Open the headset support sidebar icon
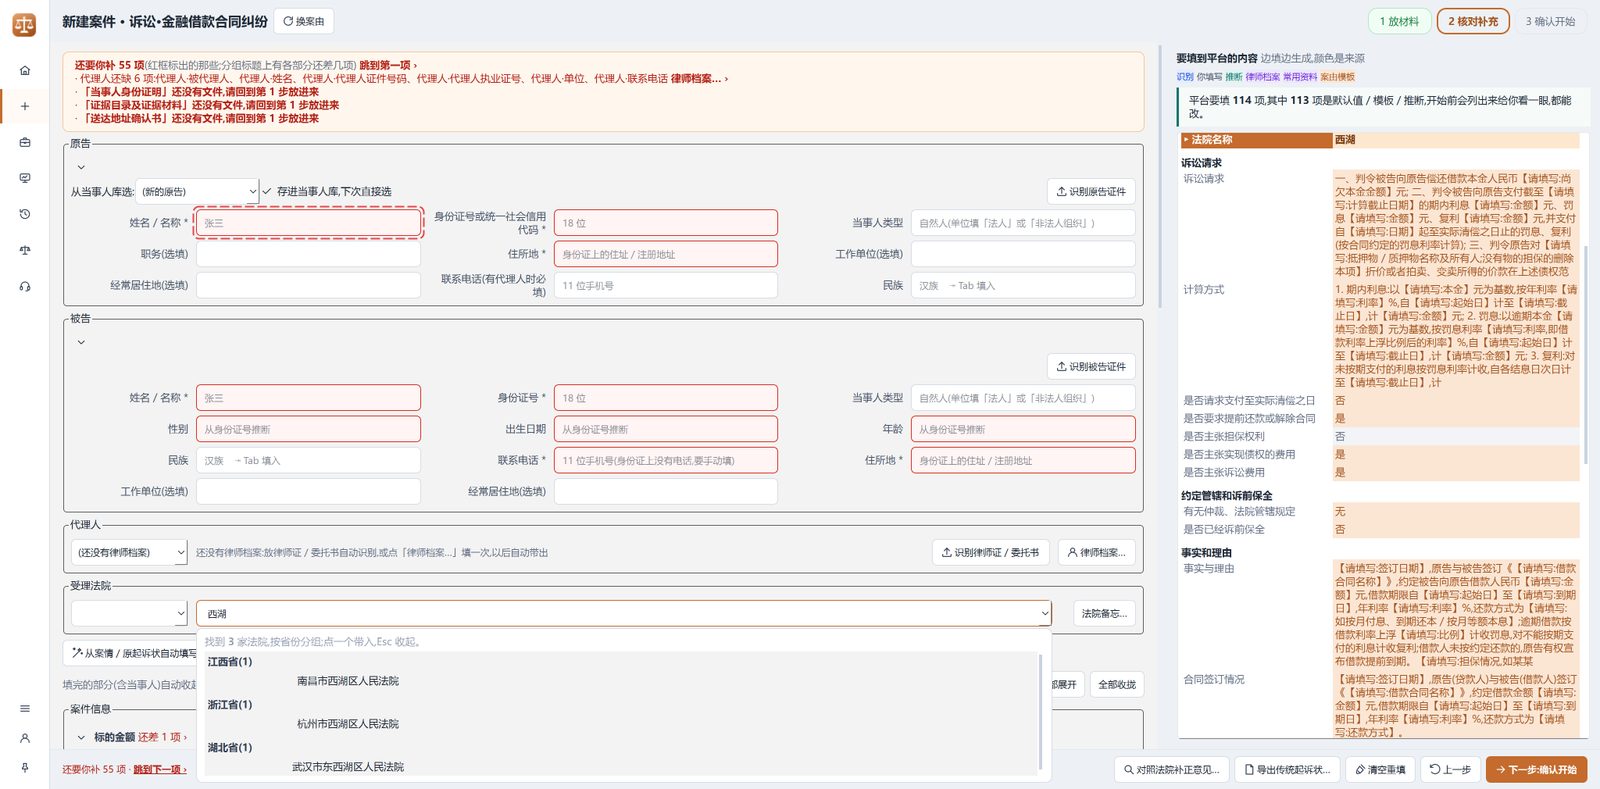1600x789 pixels. (x=25, y=286)
